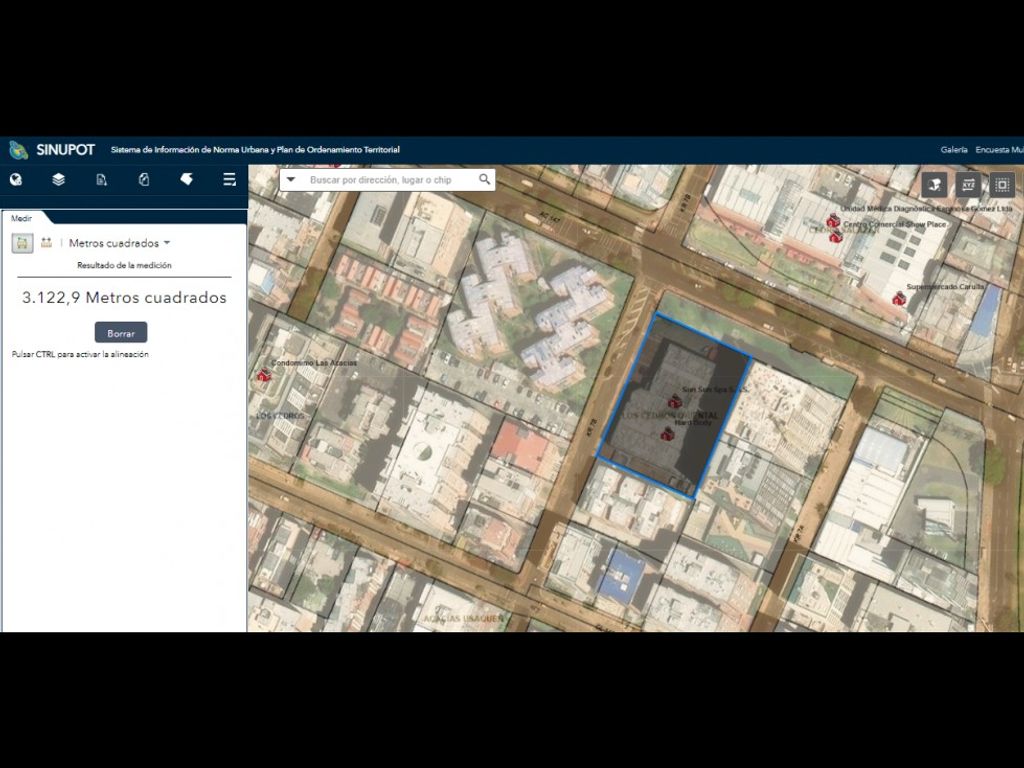Open the layers list tool
This screenshot has height=768, width=1024.
coord(59,180)
